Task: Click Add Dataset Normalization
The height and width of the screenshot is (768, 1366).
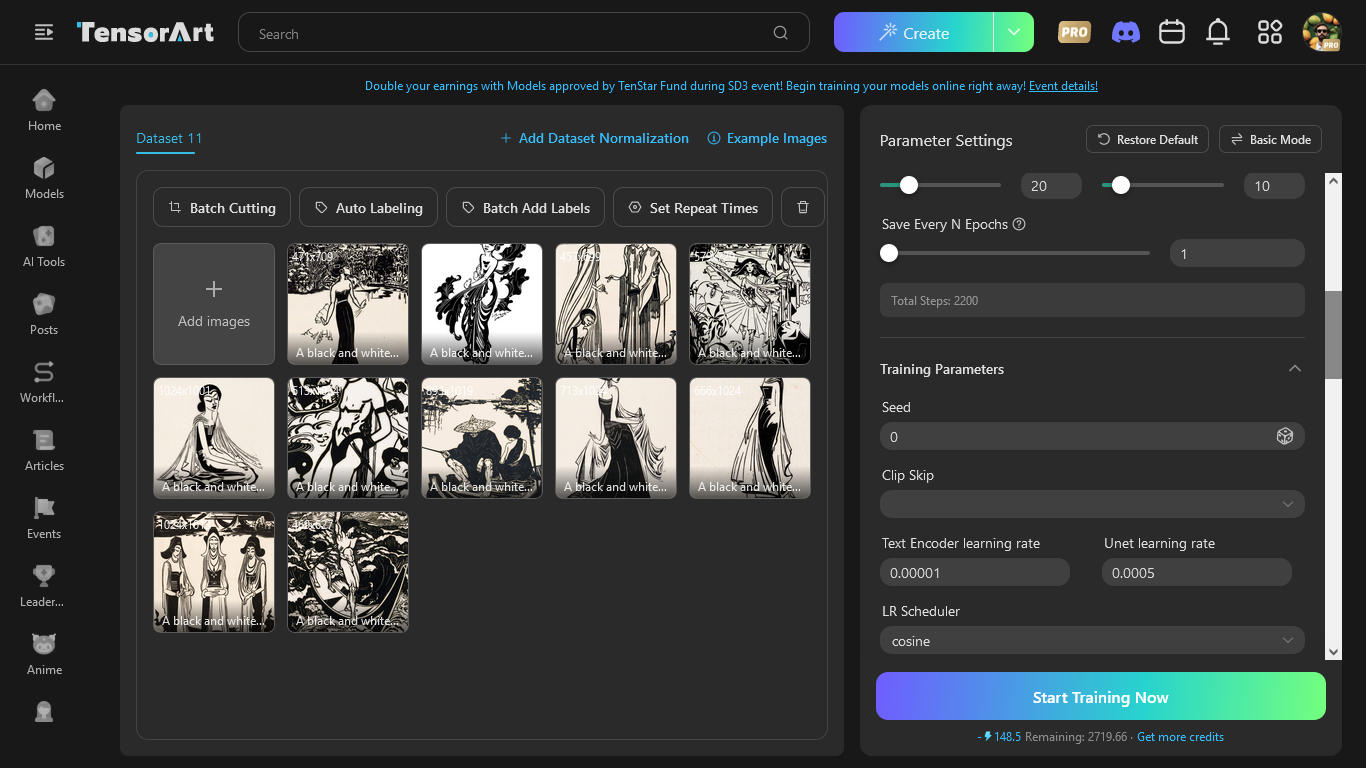Action: tap(595, 138)
